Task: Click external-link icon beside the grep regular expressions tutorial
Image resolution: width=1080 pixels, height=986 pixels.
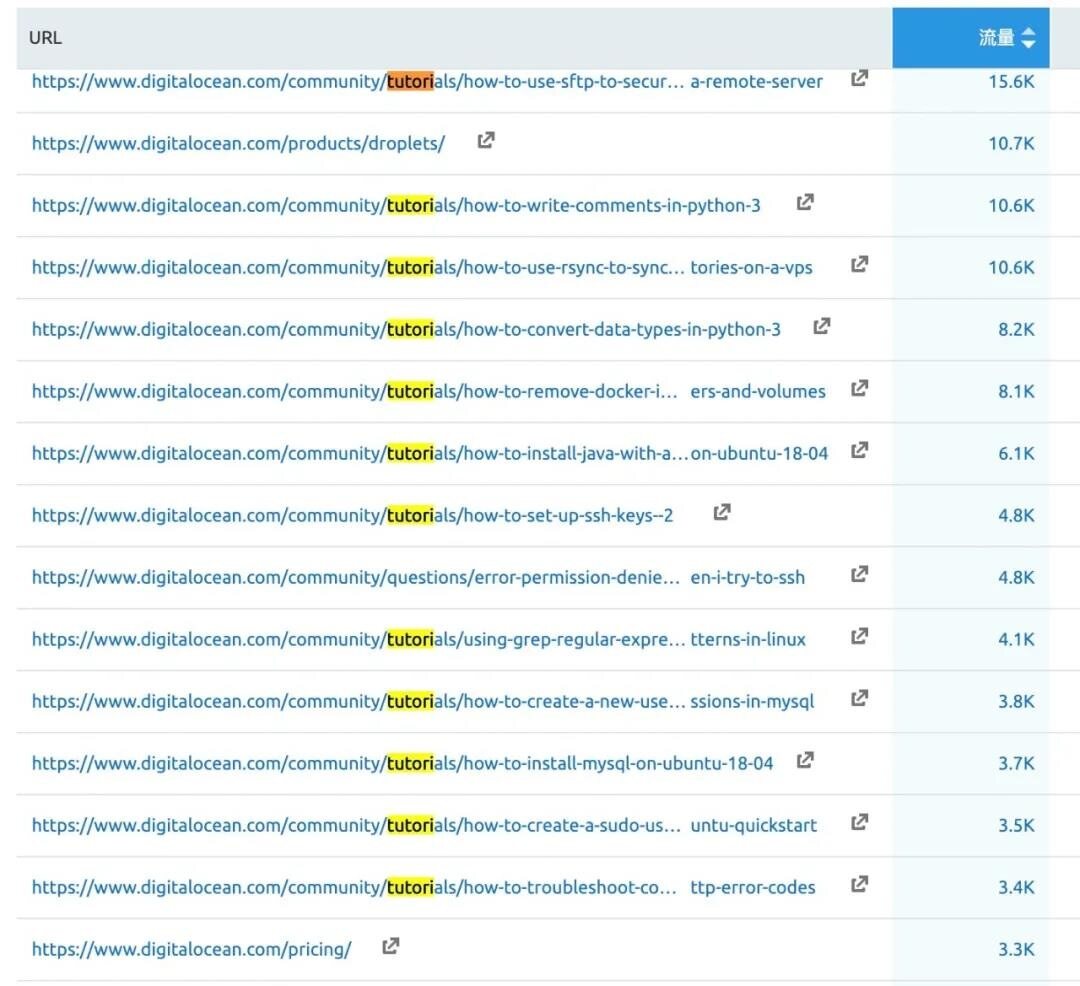Action: pyautogui.click(x=859, y=637)
